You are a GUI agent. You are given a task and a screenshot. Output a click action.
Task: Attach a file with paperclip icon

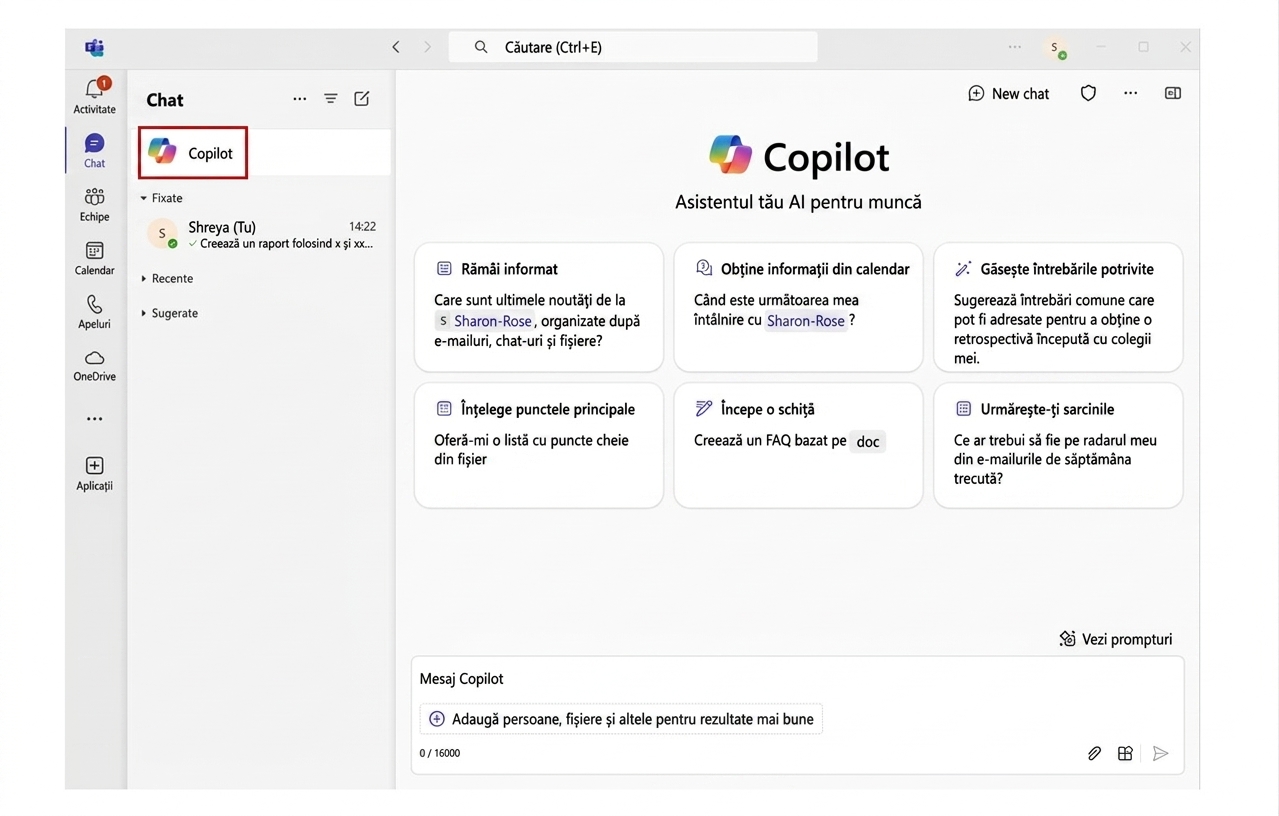pos(1094,753)
